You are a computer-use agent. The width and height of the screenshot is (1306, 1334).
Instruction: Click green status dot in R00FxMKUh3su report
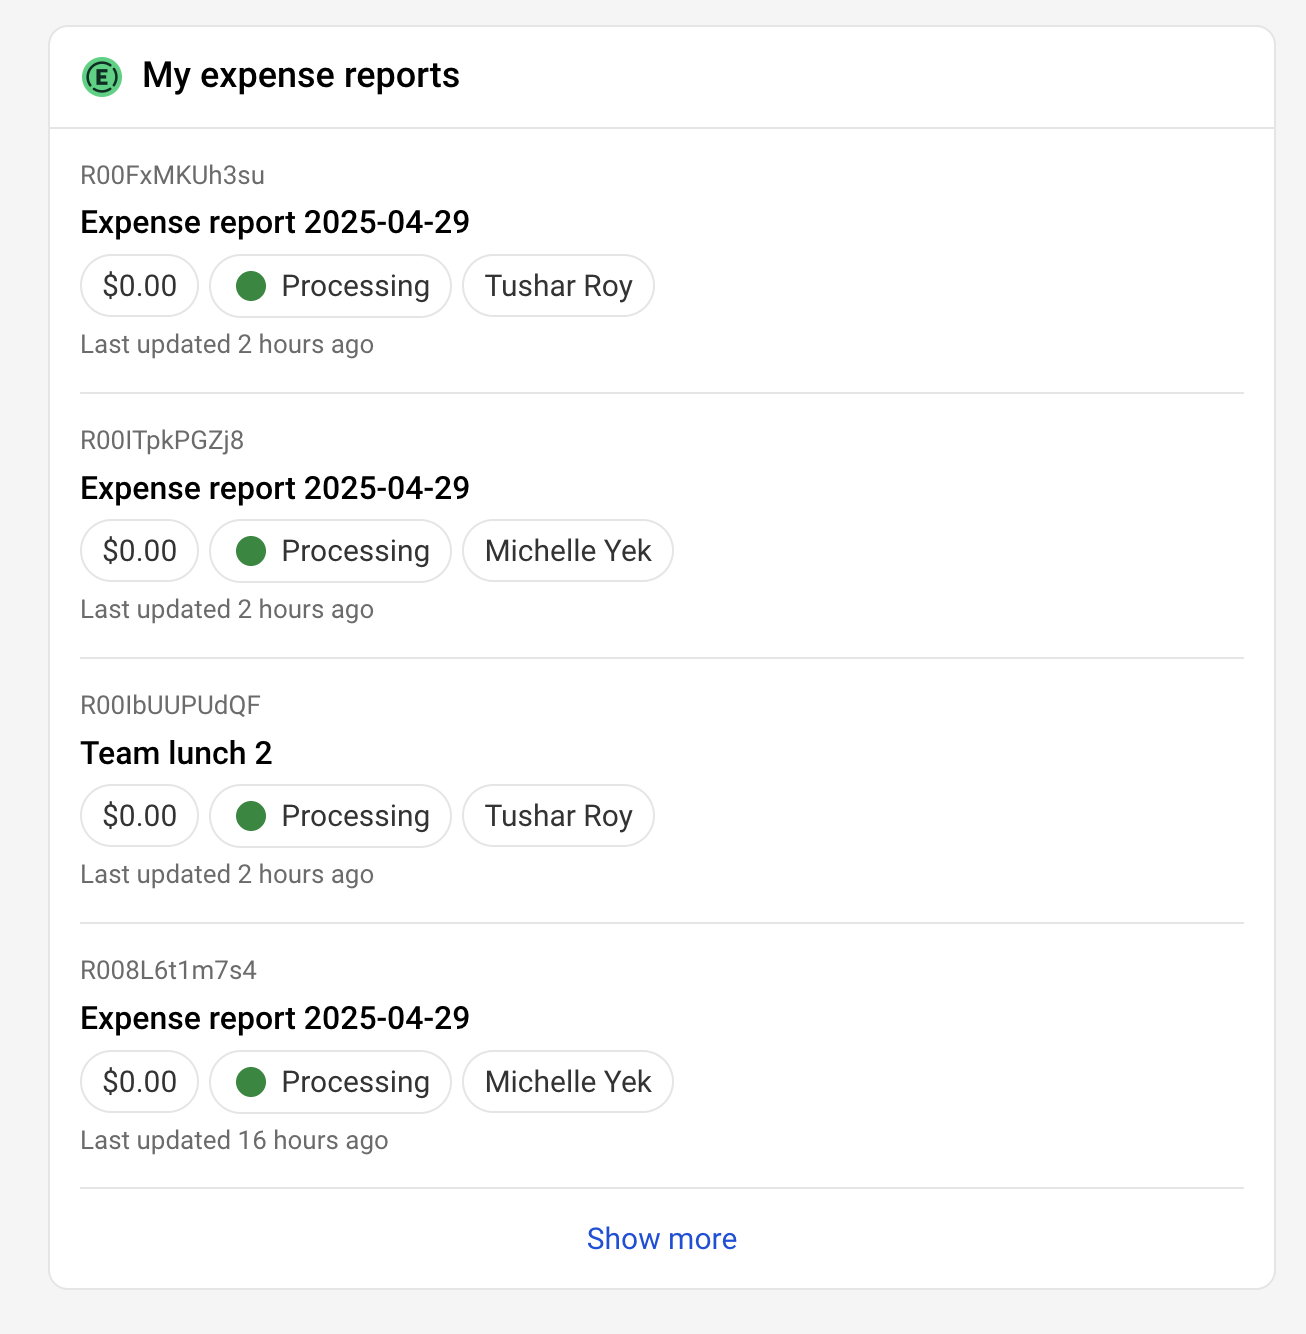251,286
